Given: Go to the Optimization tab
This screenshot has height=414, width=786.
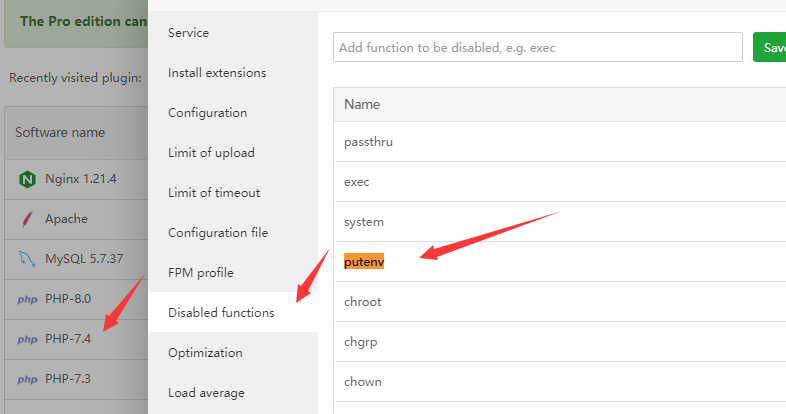Looking at the screenshot, I should (205, 353).
